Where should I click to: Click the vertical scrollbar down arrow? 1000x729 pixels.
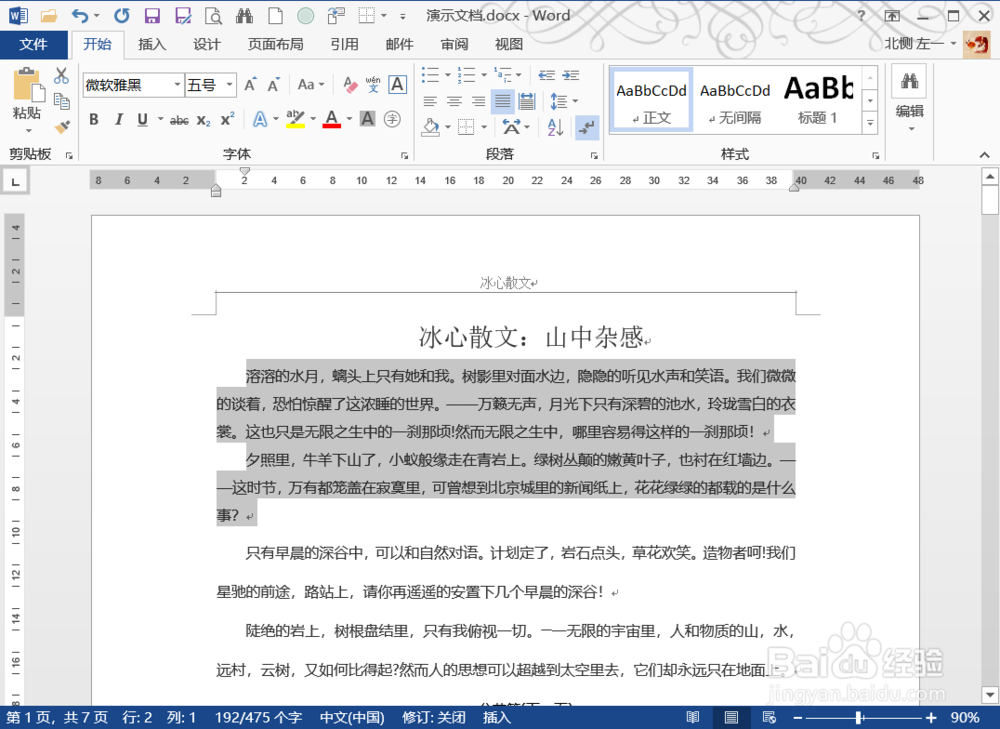click(990, 695)
